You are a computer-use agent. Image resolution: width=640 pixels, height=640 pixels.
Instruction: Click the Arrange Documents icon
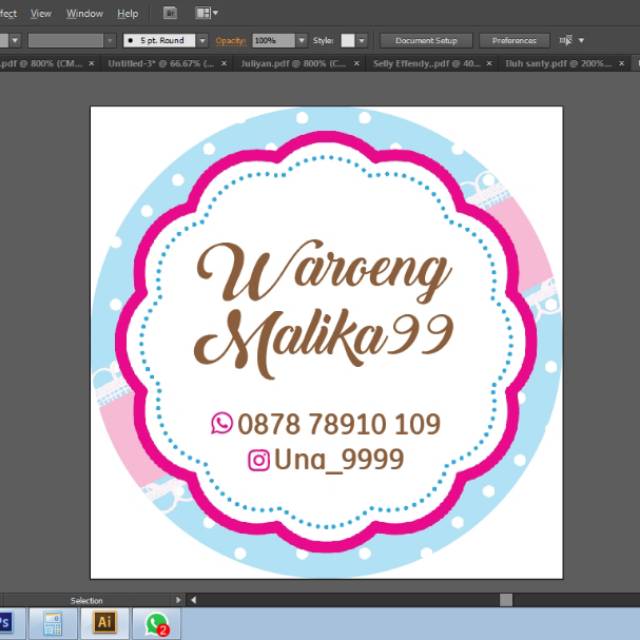(x=206, y=13)
